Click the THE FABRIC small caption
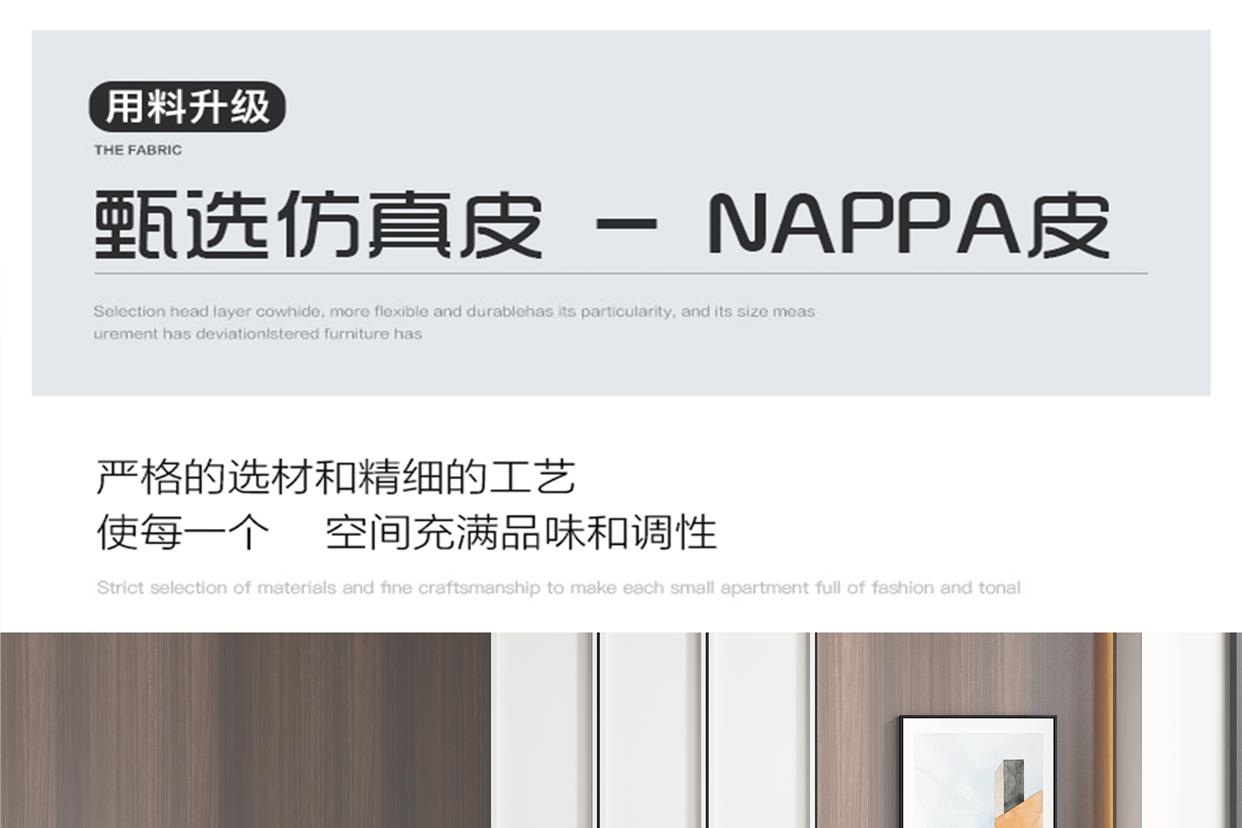1242x828 pixels. [138, 150]
